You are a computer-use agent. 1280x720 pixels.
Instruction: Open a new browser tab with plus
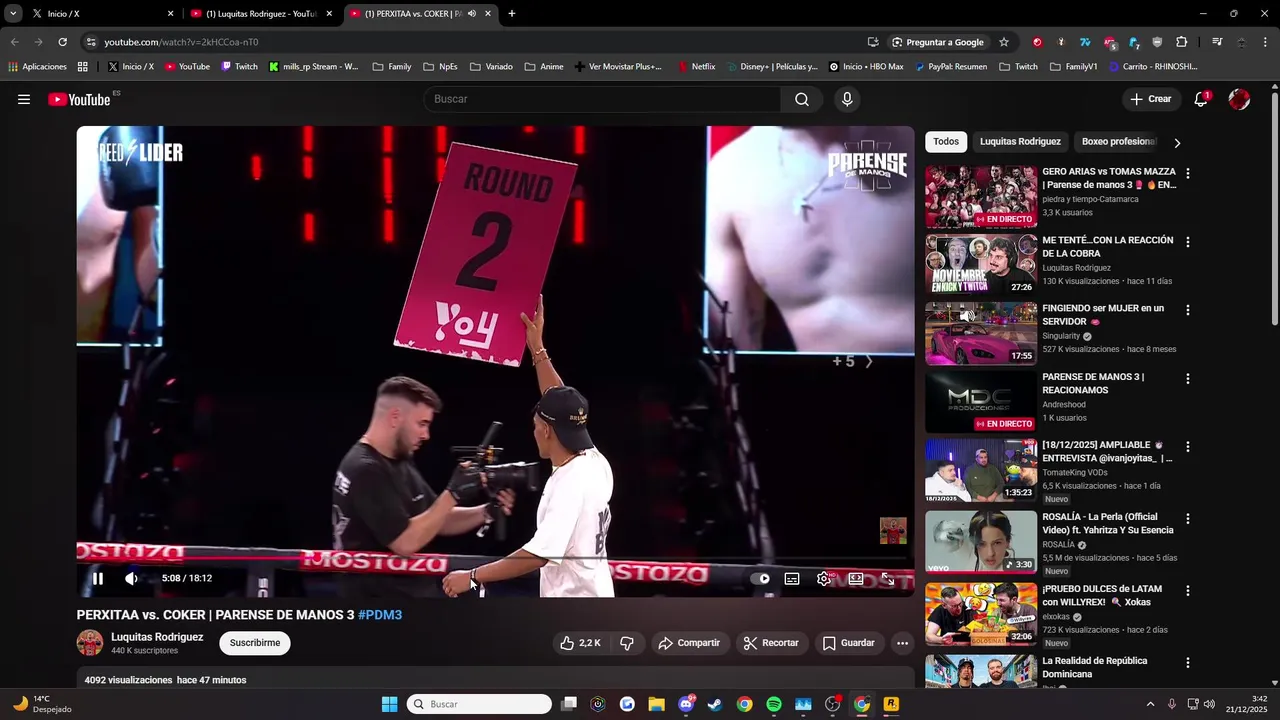tap(512, 14)
